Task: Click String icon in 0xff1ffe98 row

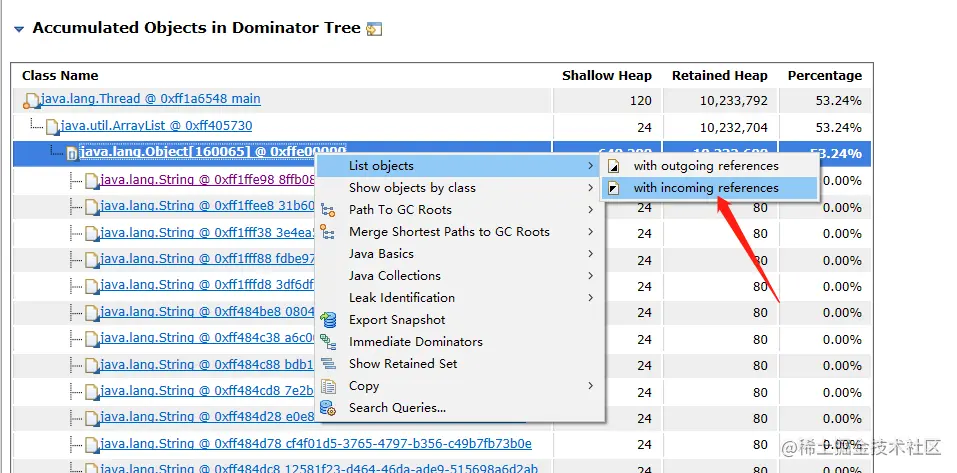Action: point(92,181)
